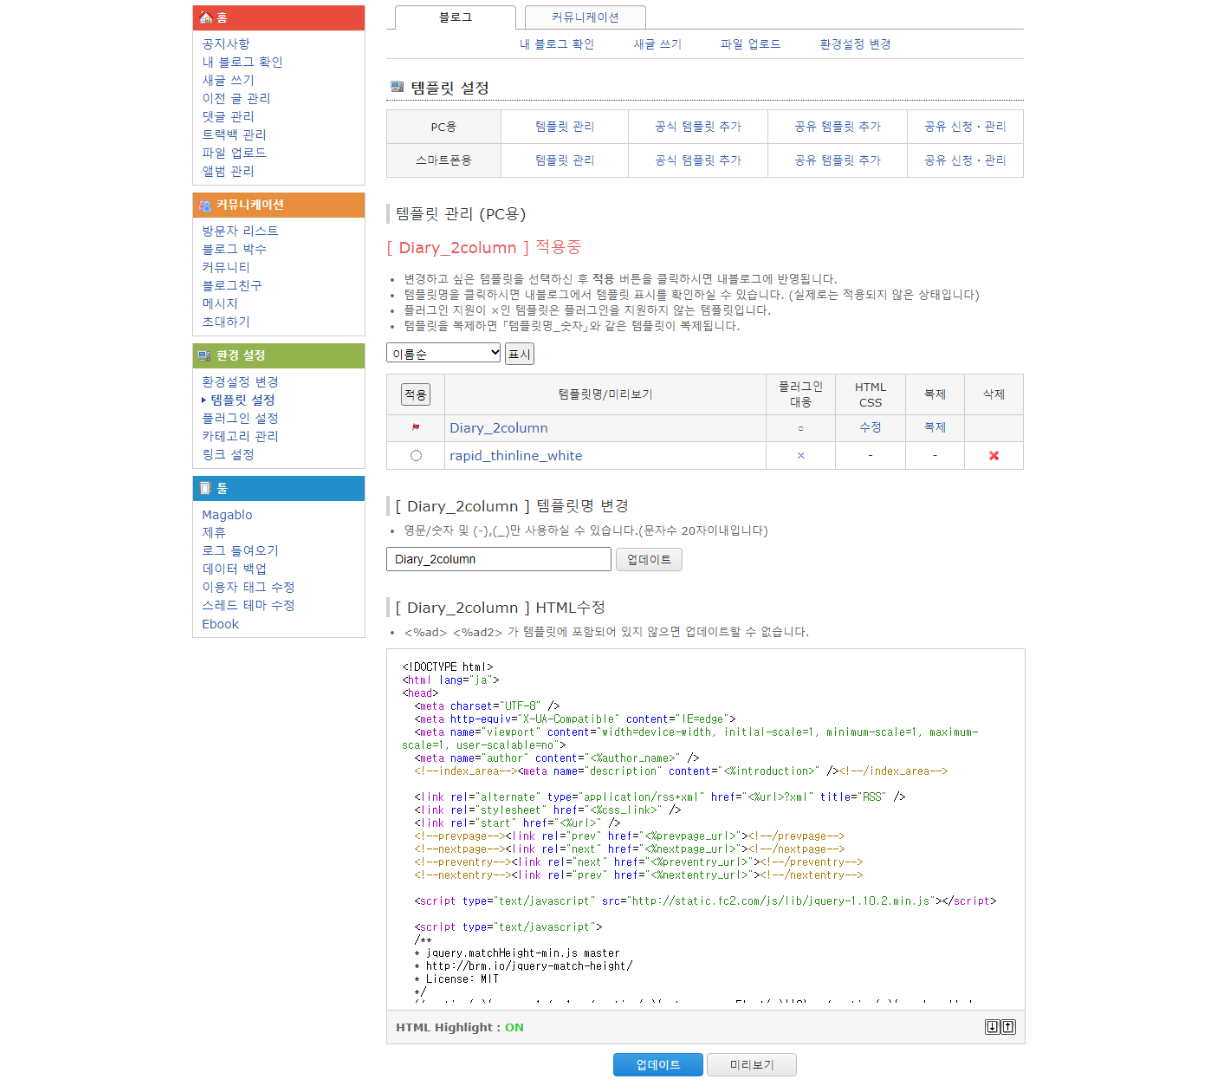
Task: Open 메시지 in the sidebar
Action: pyautogui.click(x=220, y=304)
